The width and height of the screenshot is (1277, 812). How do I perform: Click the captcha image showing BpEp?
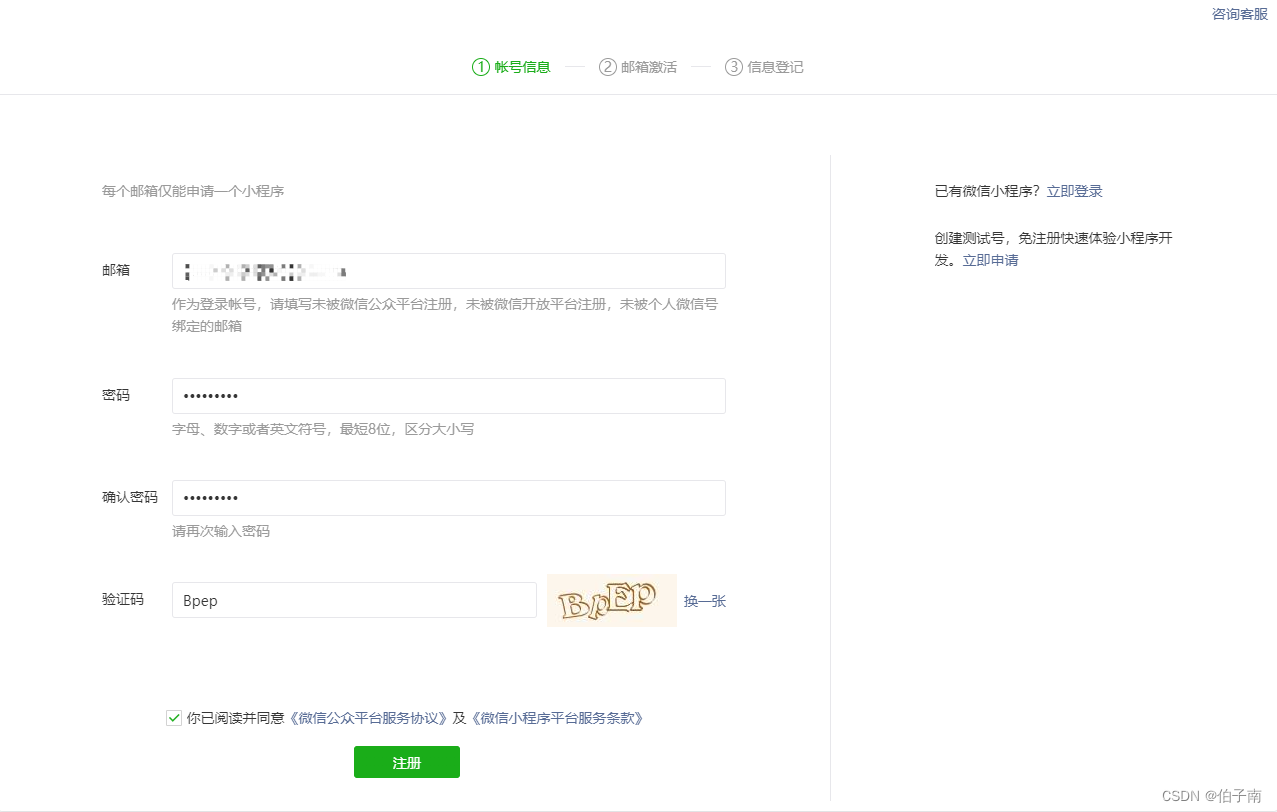(611, 600)
